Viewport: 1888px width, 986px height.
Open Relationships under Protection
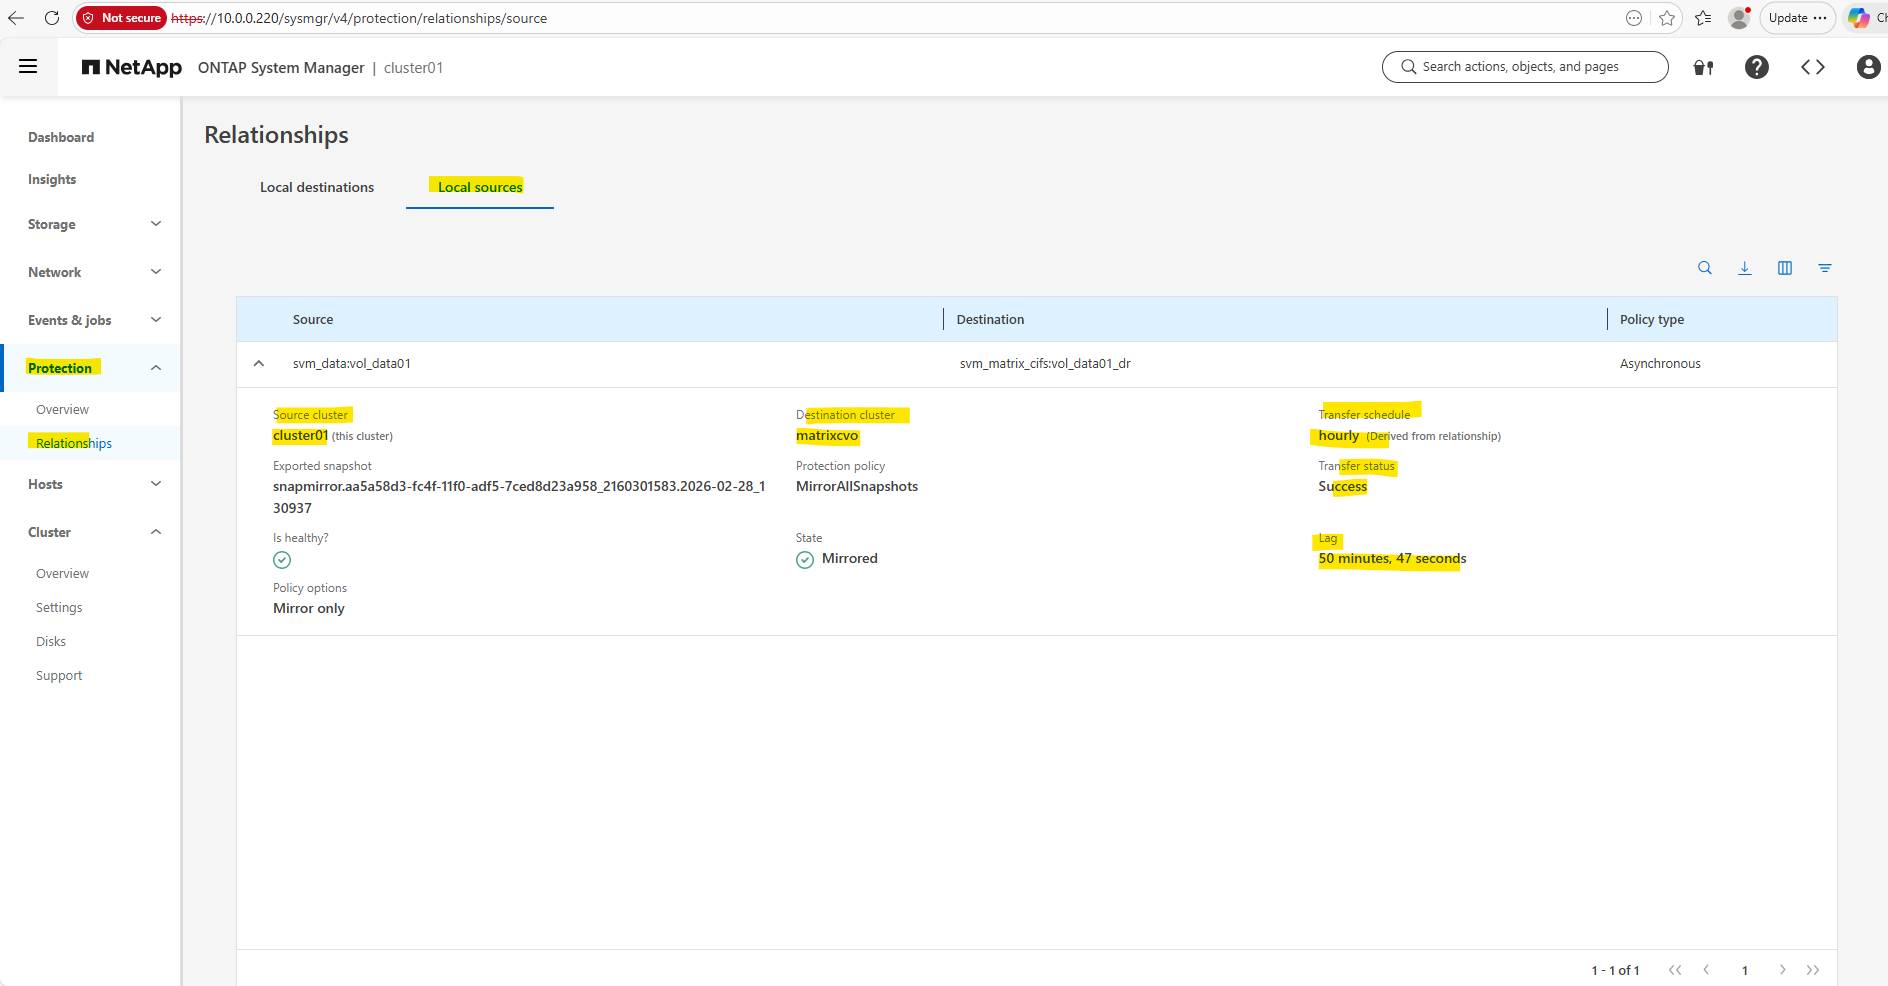pyautogui.click(x=74, y=443)
